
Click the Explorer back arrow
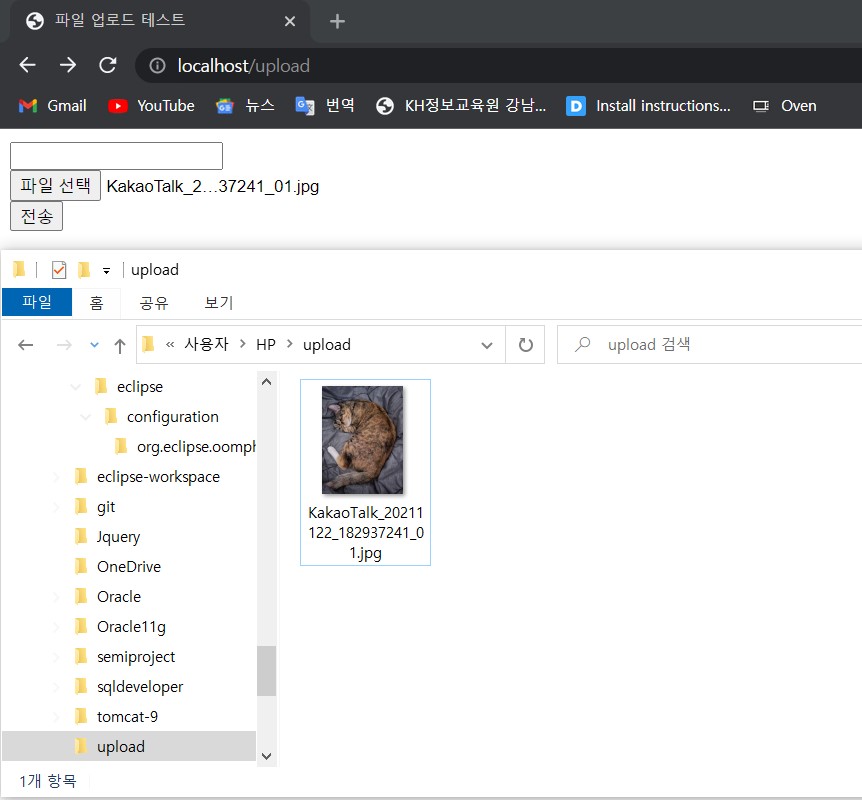click(x=26, y=345)
